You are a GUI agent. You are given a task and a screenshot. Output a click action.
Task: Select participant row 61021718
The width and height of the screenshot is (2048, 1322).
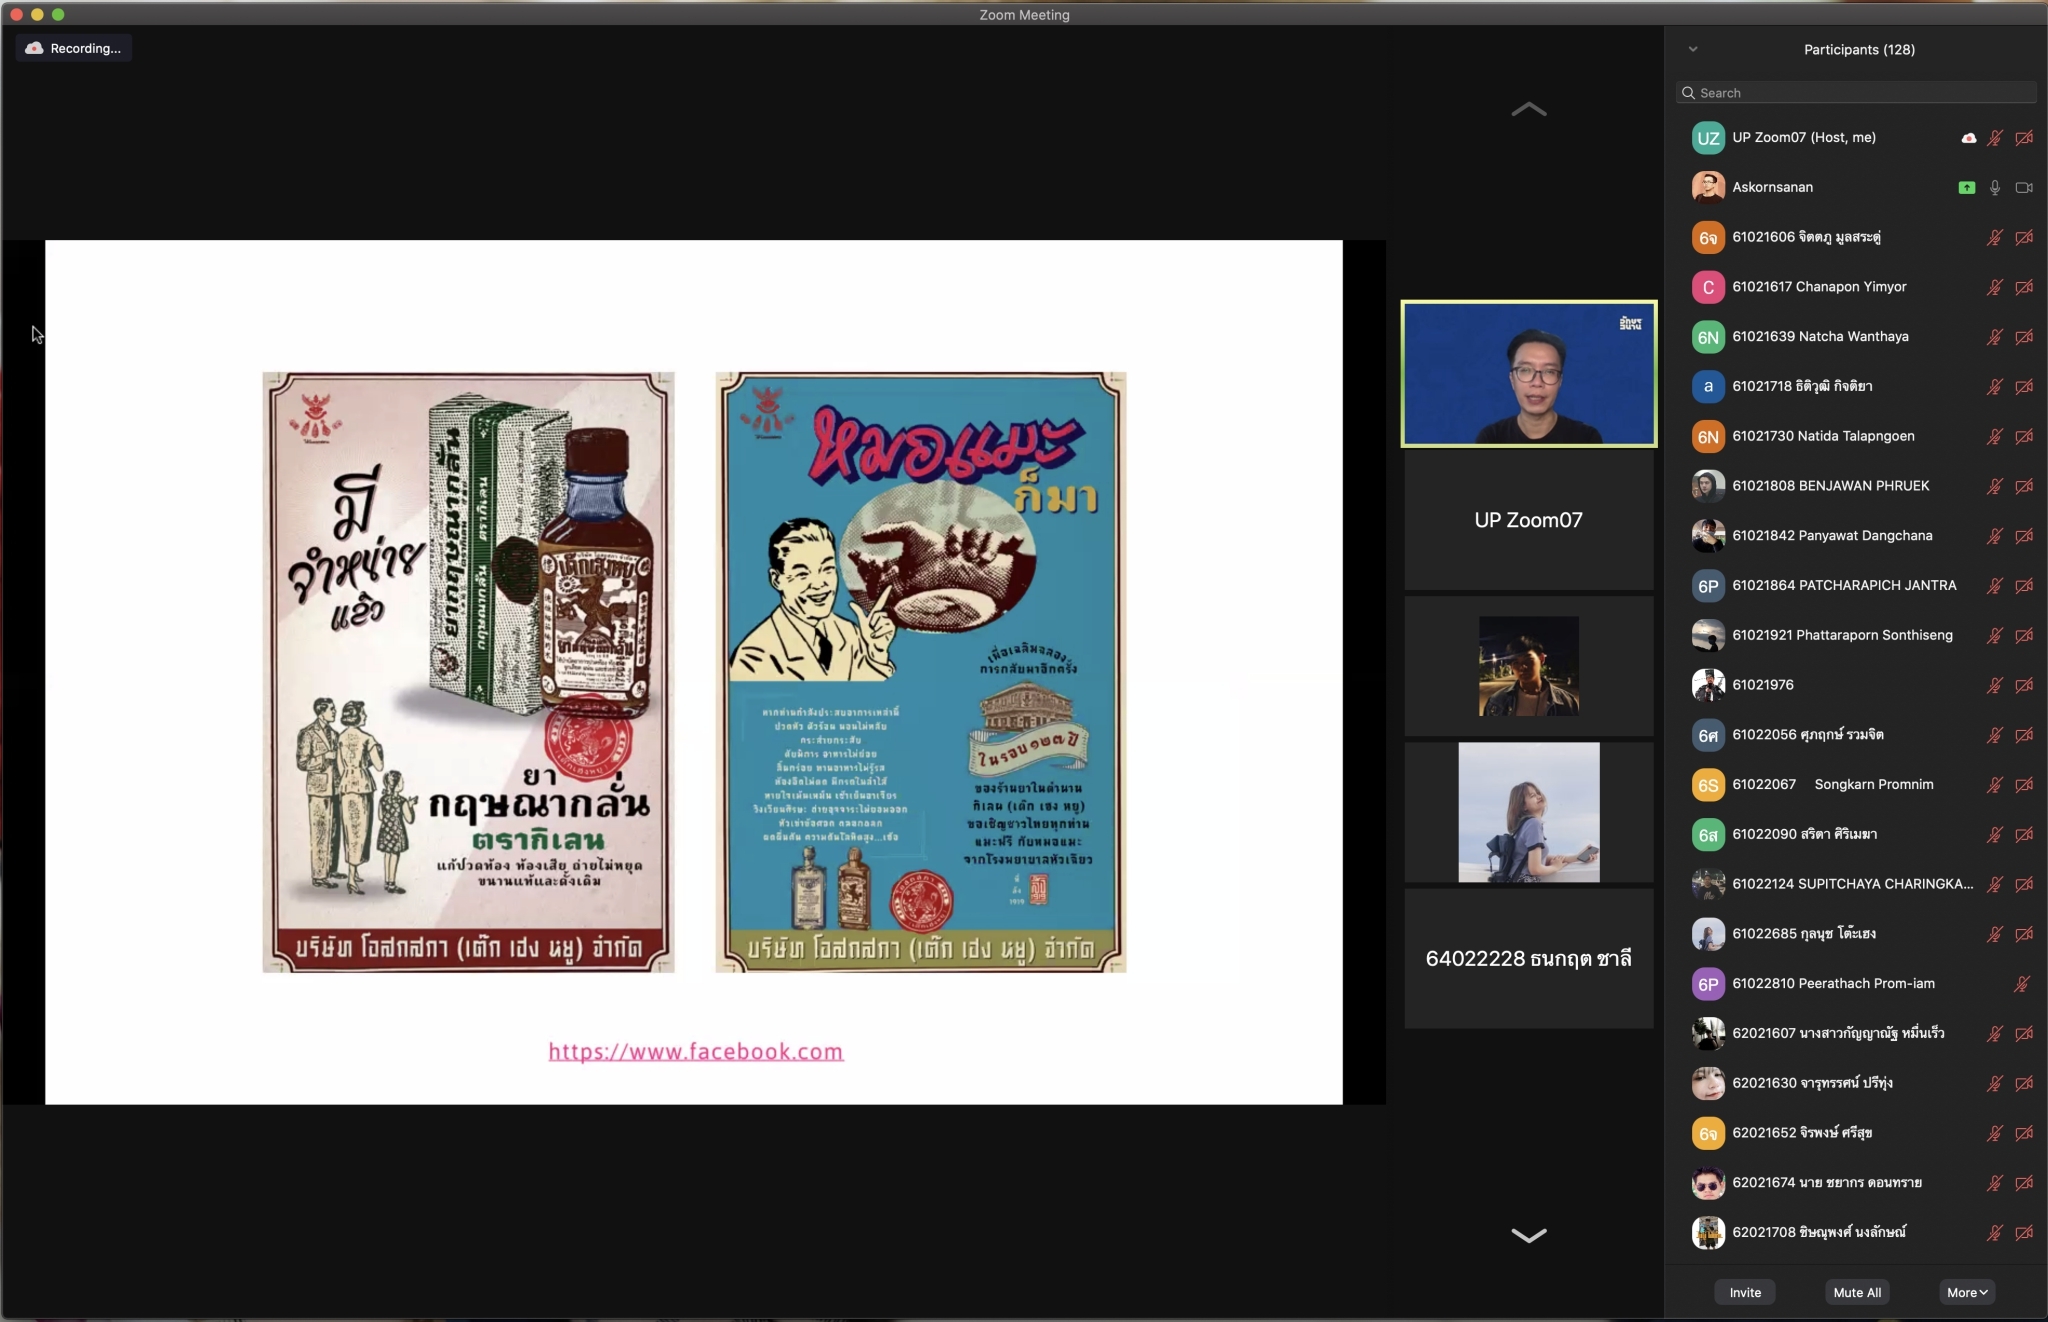click(x=1856, y=386)
